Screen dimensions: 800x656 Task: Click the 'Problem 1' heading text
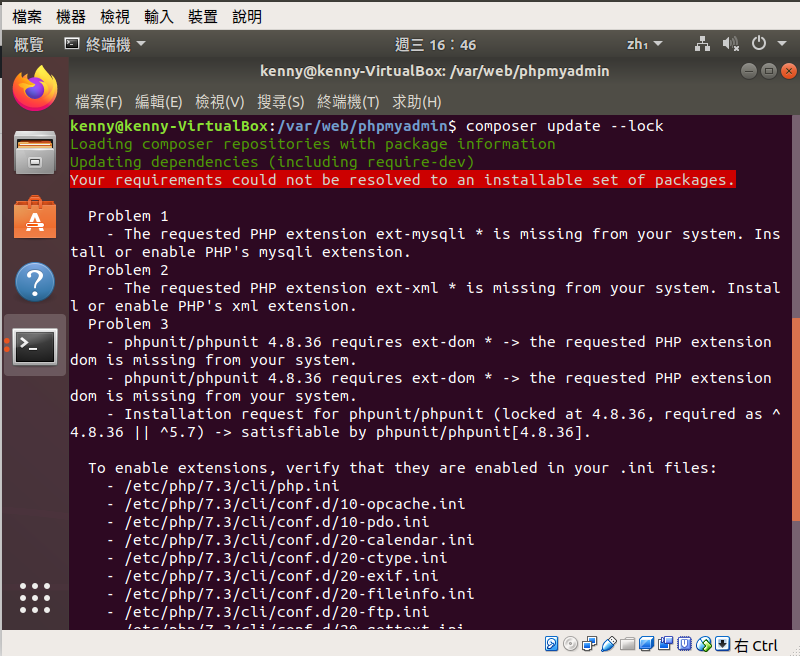pos(128,216)
